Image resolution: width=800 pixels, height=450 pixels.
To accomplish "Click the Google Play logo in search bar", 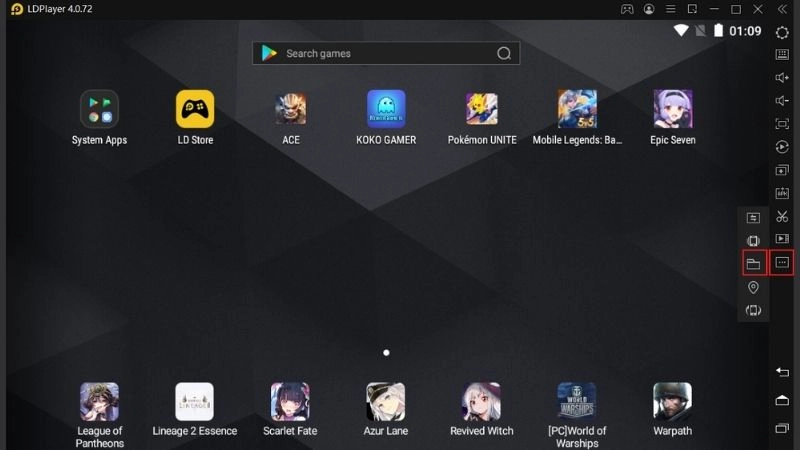I will point(269,53).
